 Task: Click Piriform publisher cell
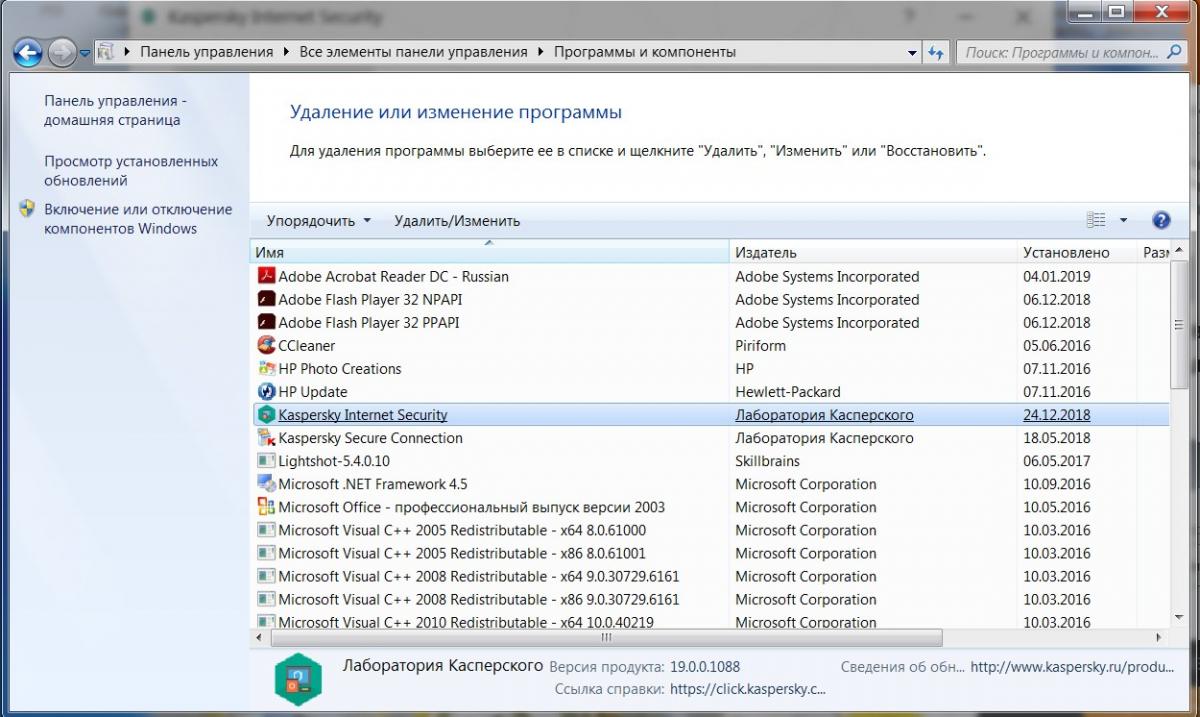pyautogui.click(x=760, y=345)
